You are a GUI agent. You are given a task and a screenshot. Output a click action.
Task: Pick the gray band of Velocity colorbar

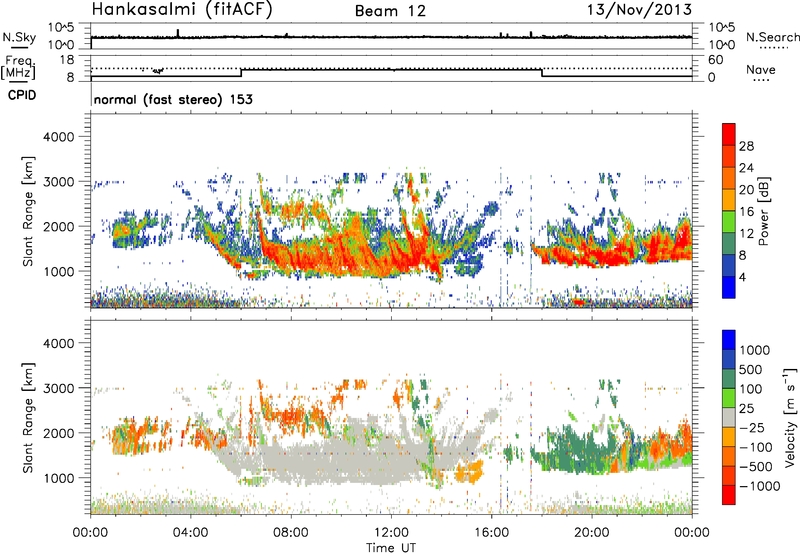click(x=729, y=417)
